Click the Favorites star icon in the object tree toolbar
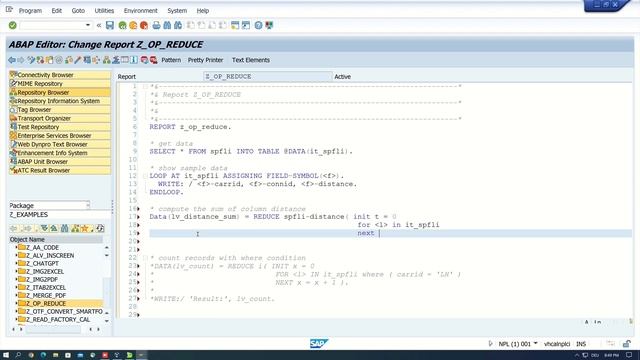 (x=84, y=229)
